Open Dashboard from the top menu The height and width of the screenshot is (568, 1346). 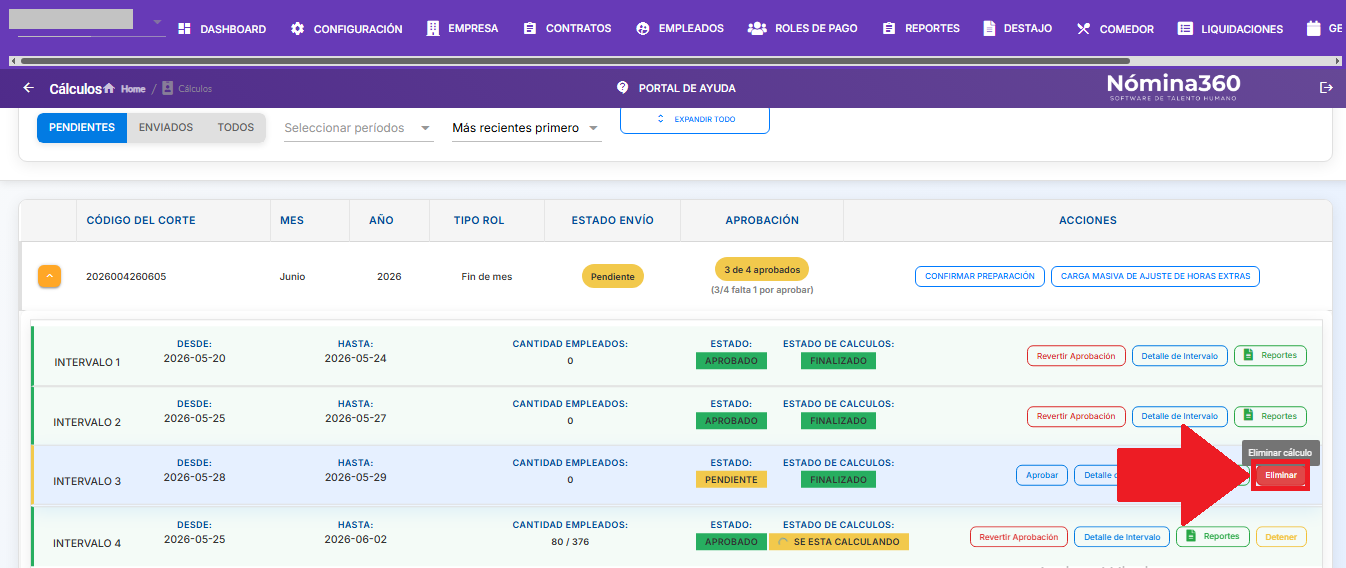[x=221, y=29]
